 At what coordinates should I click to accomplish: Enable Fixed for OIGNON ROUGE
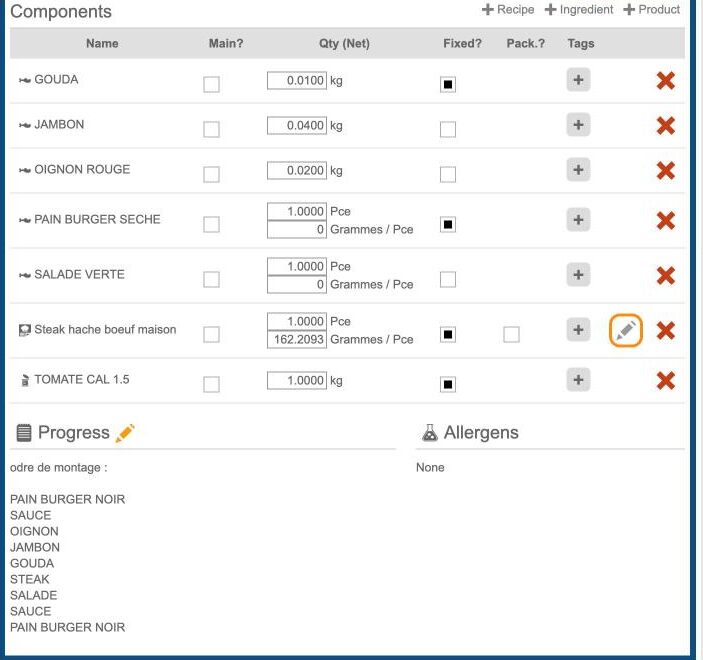click(x=448, y=174)
